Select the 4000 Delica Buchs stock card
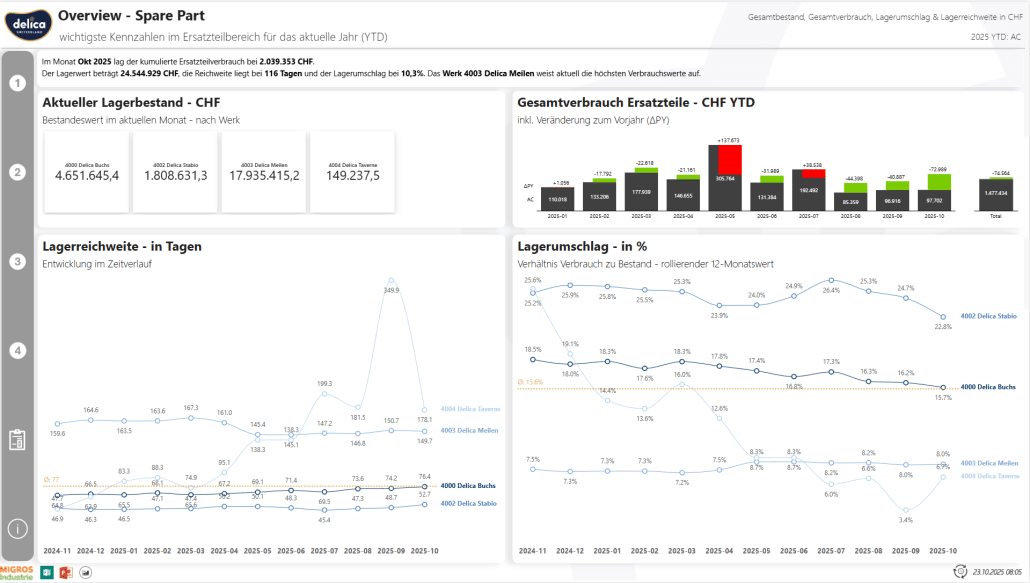The width and height of the screenshot is (1030, 583). click(x=87, y=172)
